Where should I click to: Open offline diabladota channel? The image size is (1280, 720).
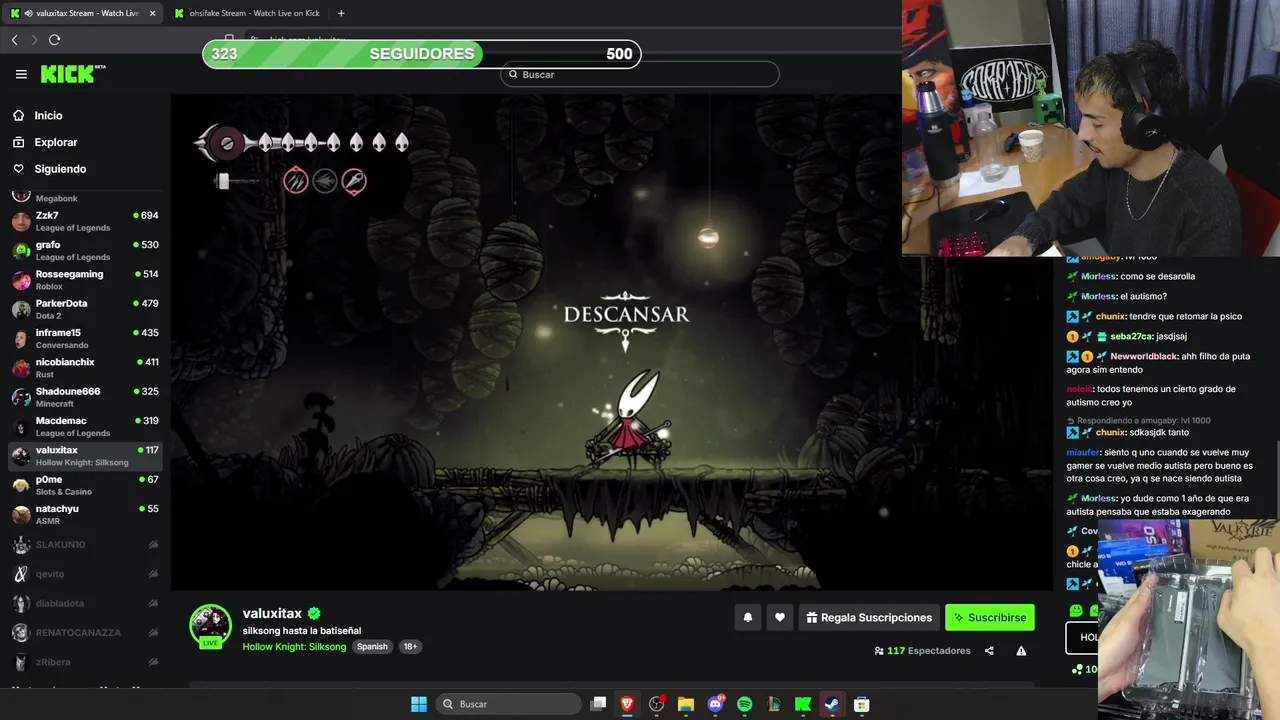[85, 603]
